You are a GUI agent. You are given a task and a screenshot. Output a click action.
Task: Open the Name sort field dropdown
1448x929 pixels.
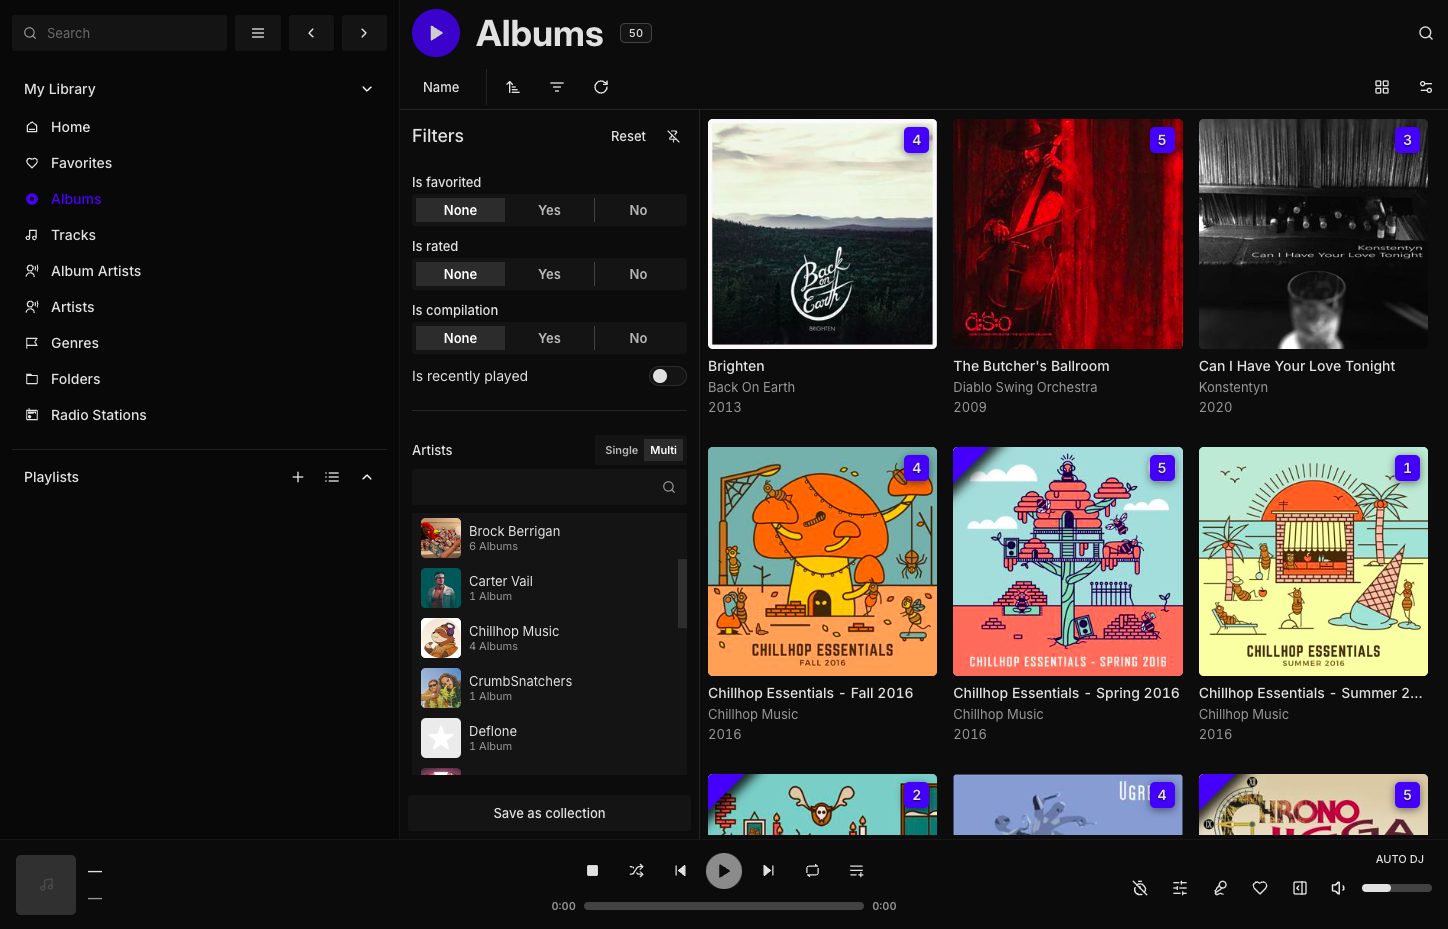[x=441, y=87]
